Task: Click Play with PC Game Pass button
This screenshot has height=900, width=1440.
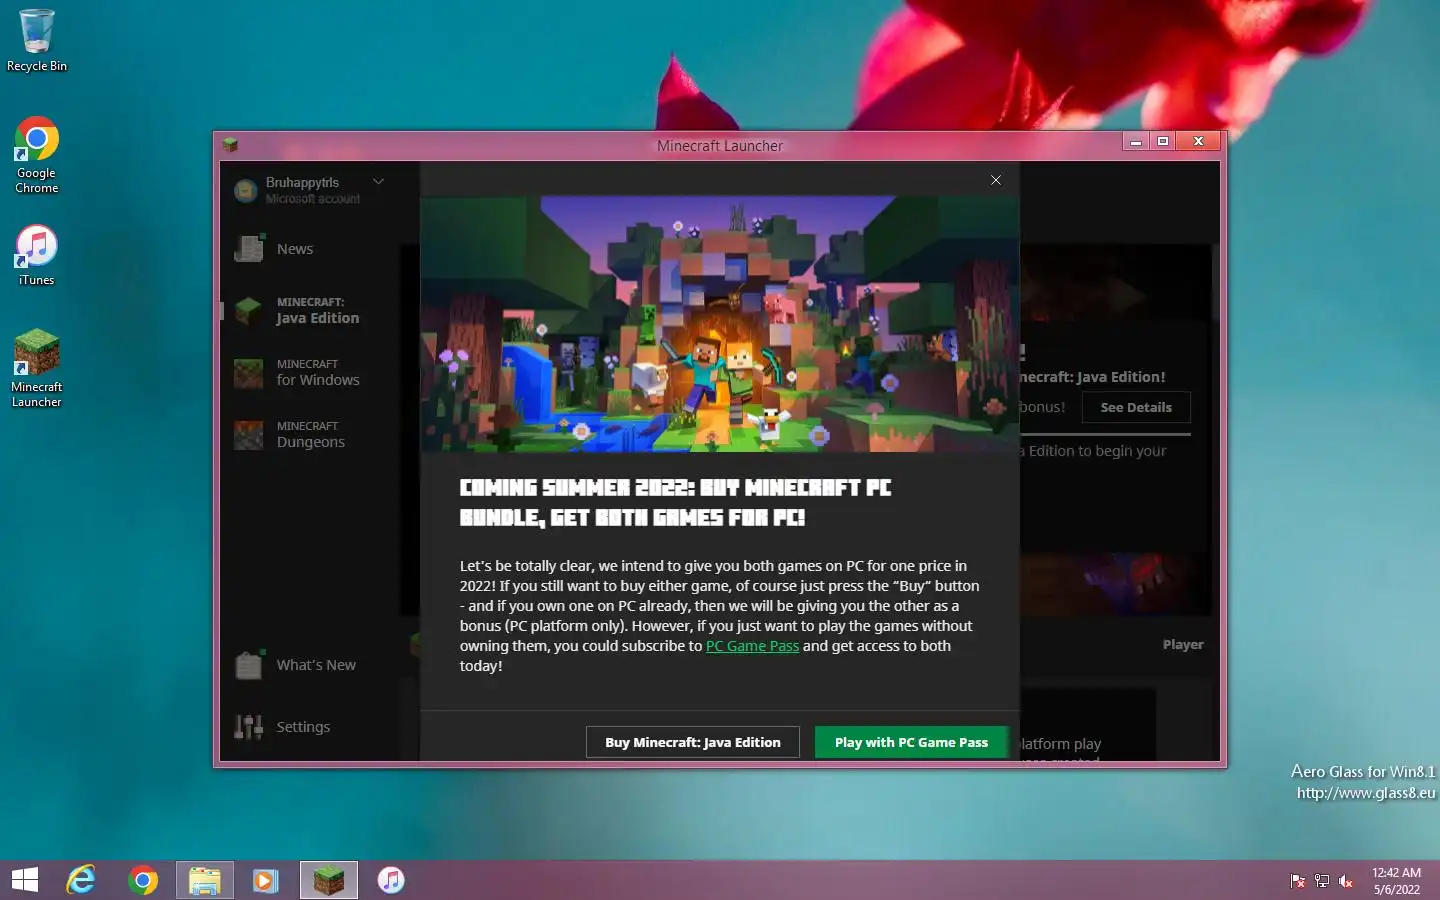Action: pos(911,742)
